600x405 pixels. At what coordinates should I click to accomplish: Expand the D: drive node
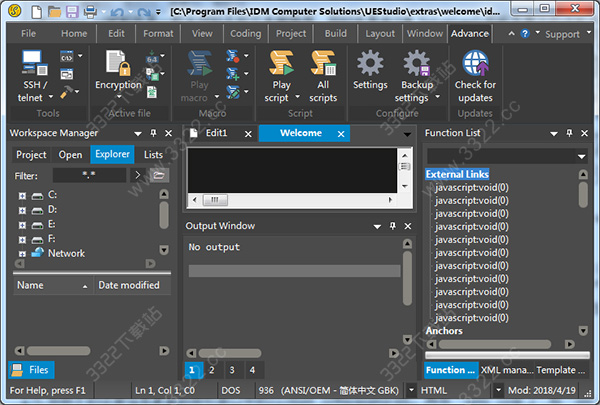[x=22, y=210]
